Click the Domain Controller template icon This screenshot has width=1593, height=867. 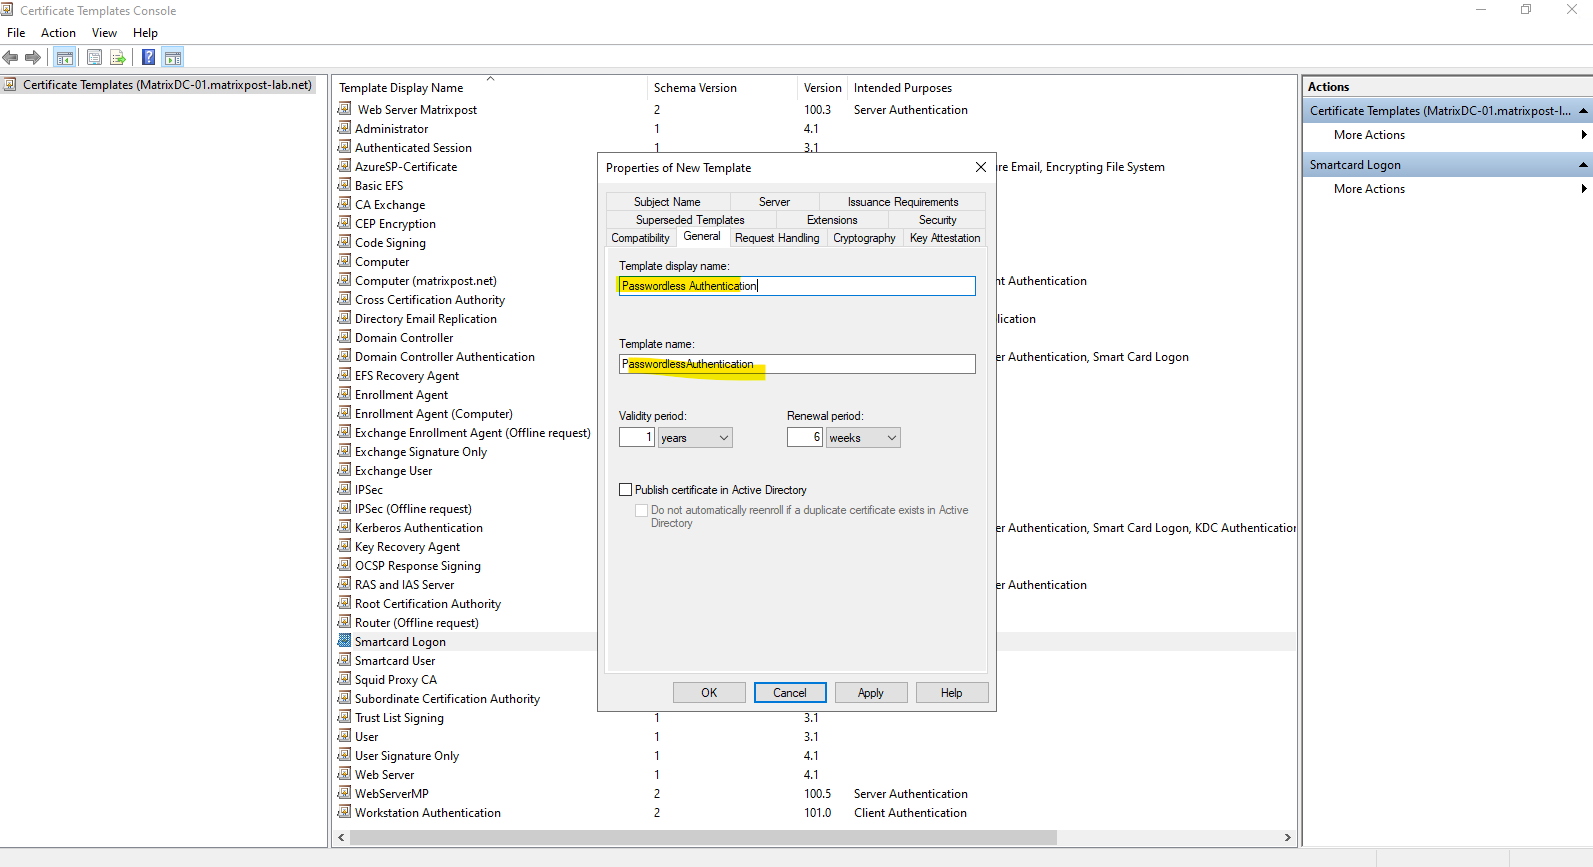click(x=345, y=337)
